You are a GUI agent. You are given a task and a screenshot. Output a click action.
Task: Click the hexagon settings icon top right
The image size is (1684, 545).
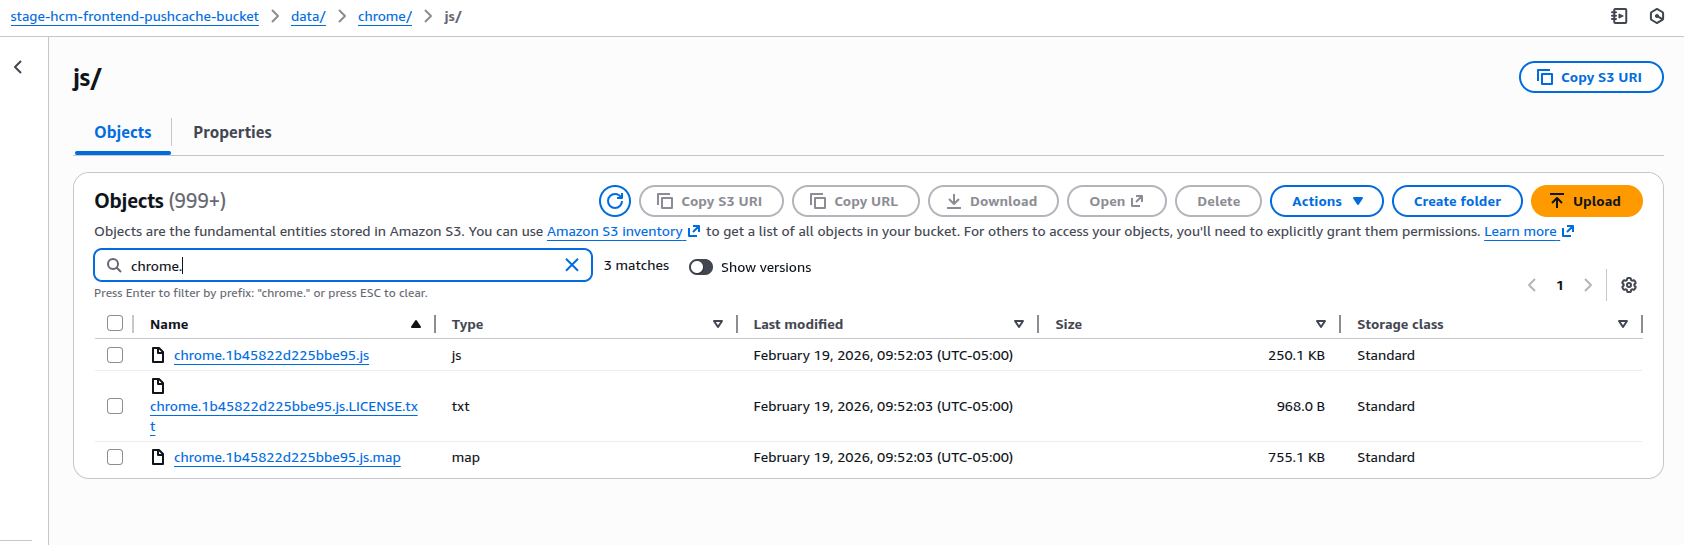(1657, 16)
